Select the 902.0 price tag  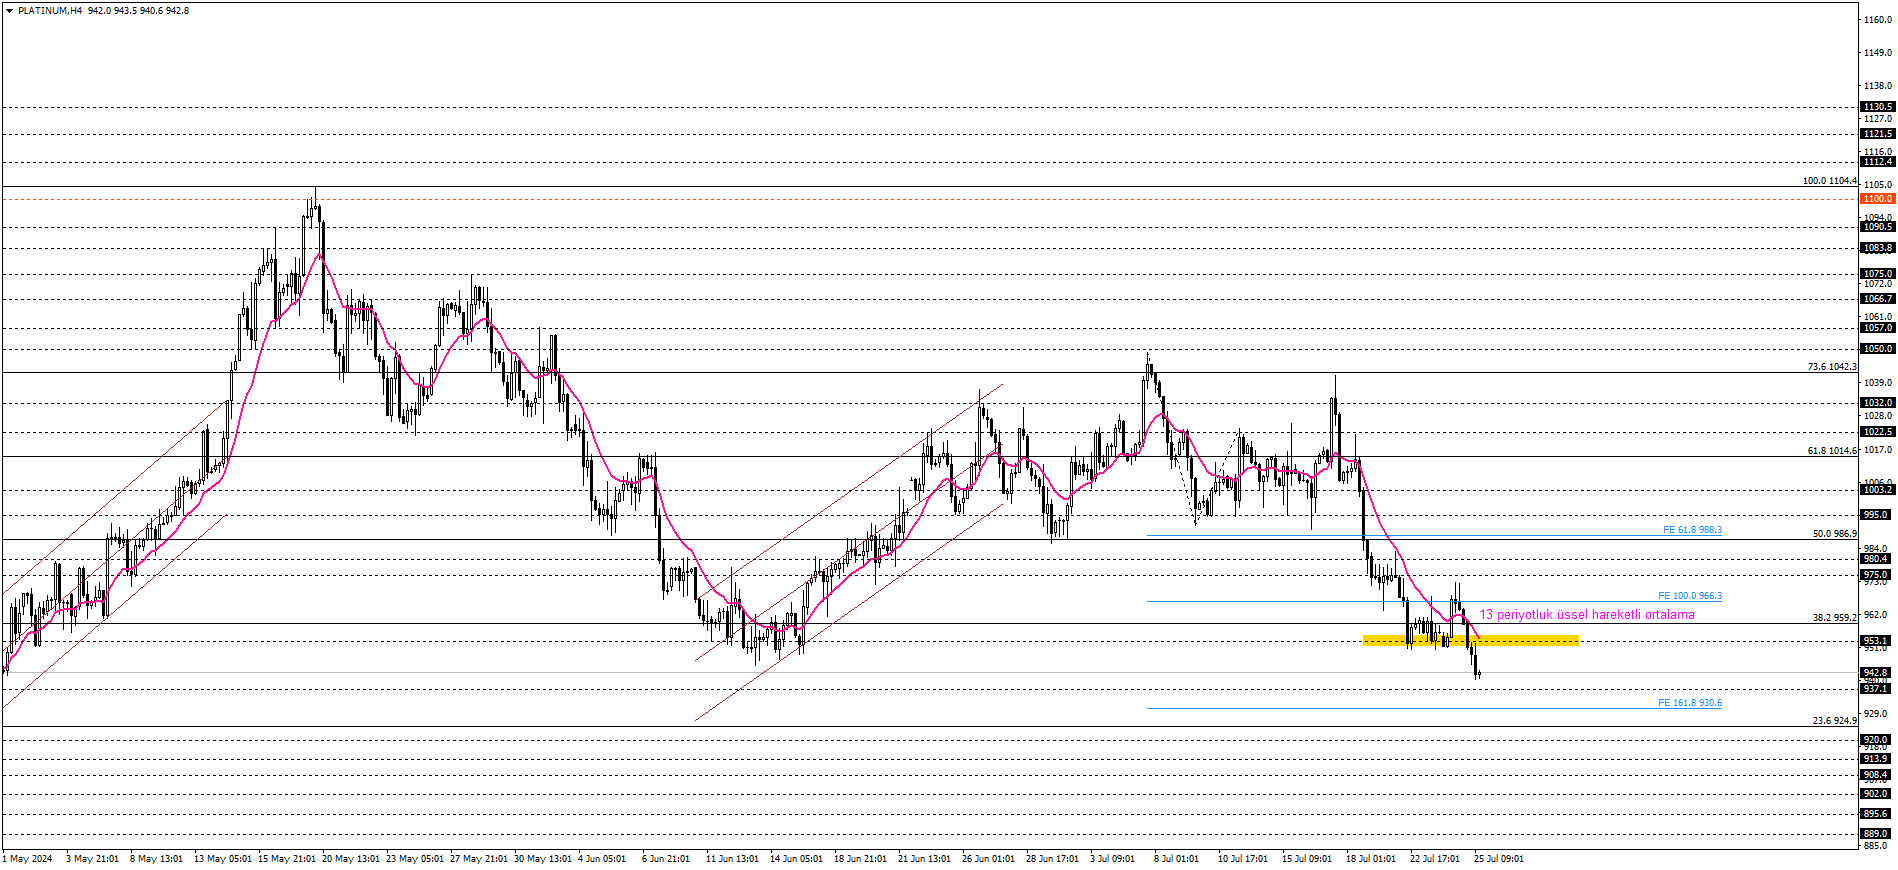1875,794
